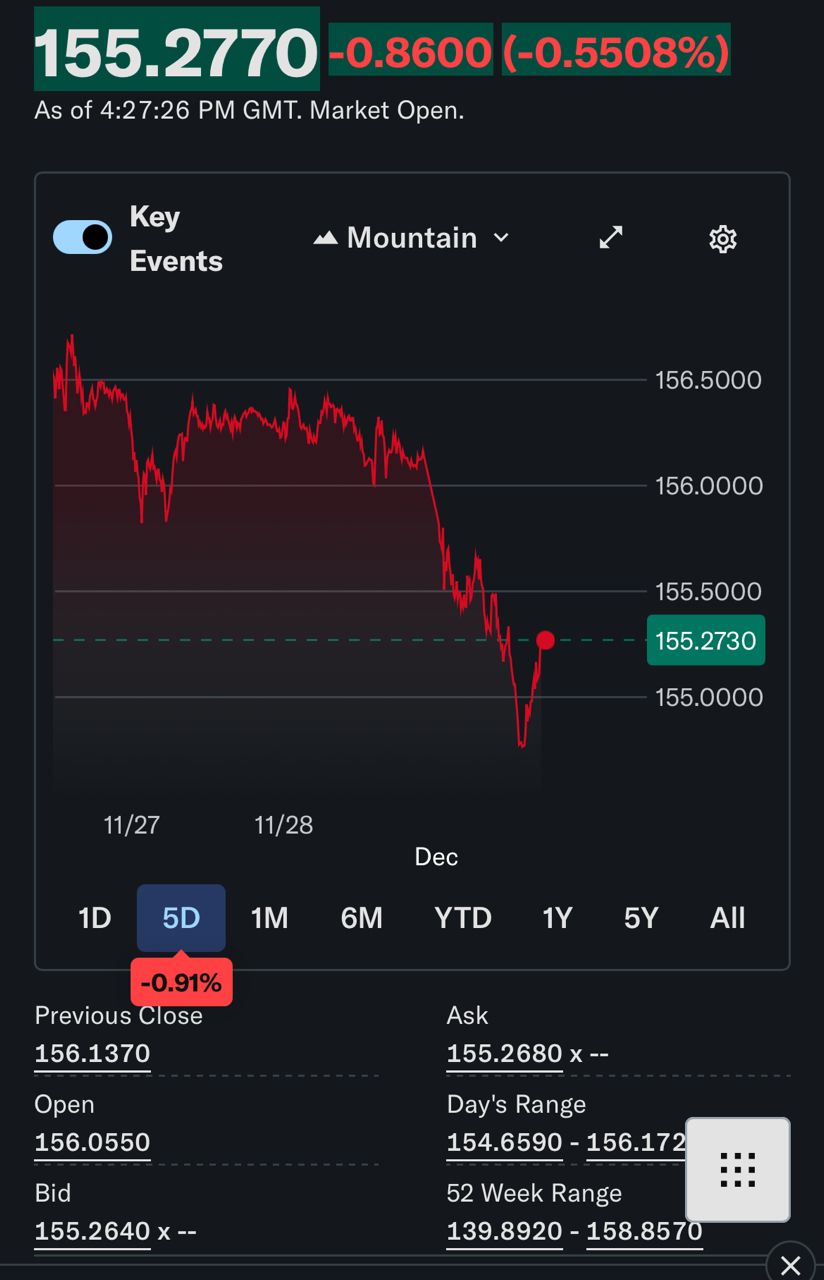Tap the Bid value 155.2640
The width and height of the screenshot is (824, 1280).
(x=92, y=1231)
